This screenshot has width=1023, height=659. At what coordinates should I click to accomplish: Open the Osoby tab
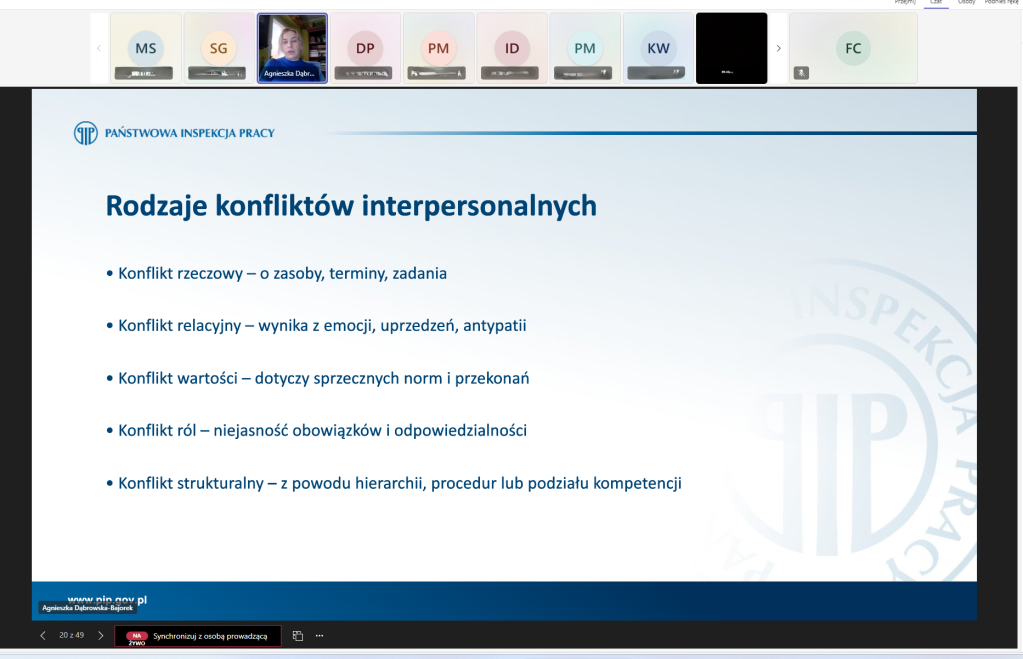click(x=966, y=3)
